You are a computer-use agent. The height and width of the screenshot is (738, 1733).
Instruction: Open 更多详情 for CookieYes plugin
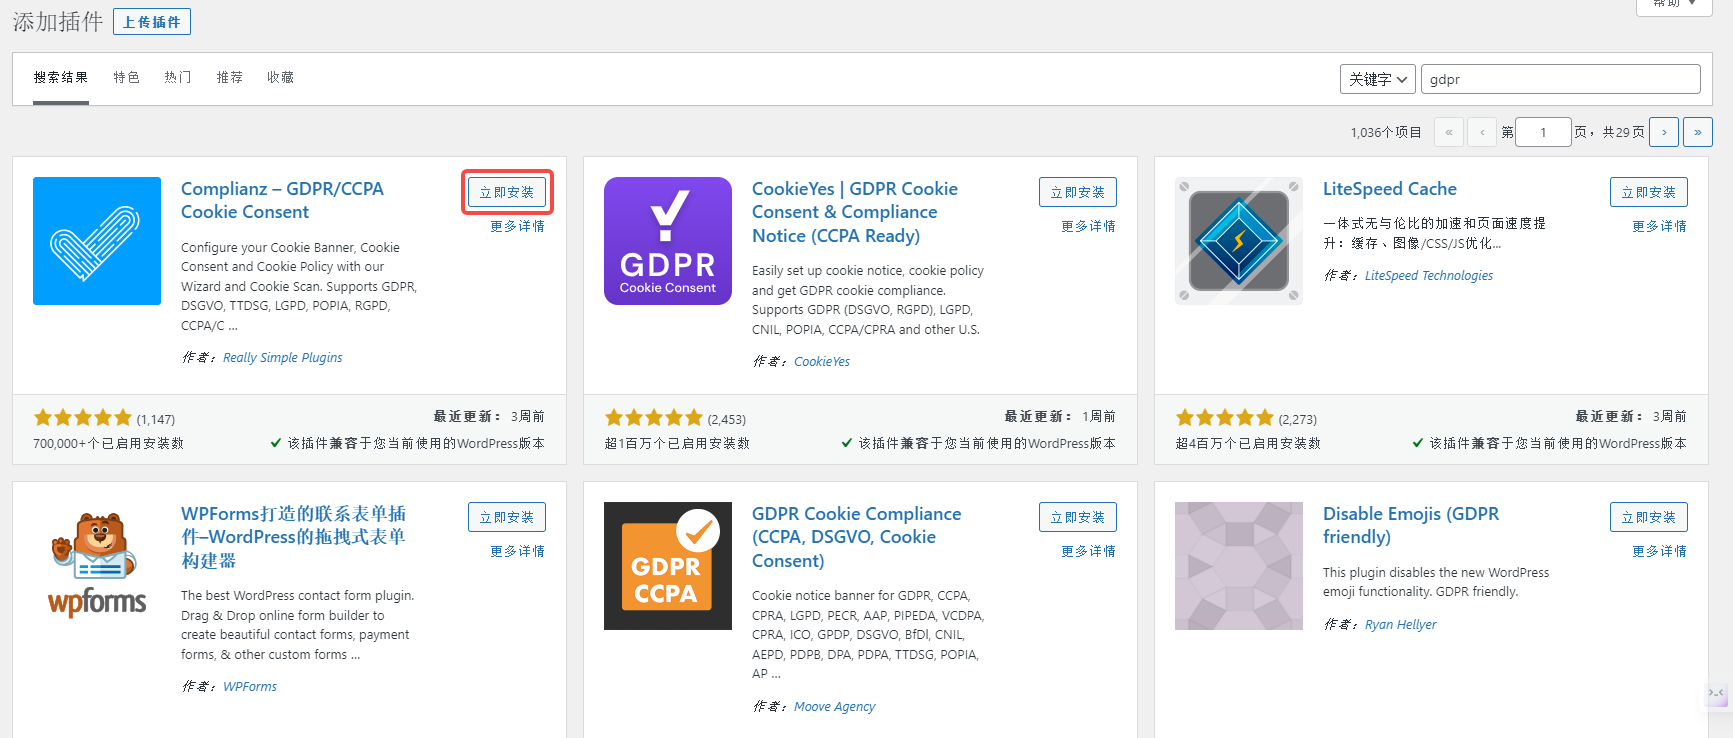pos(1088,227)
